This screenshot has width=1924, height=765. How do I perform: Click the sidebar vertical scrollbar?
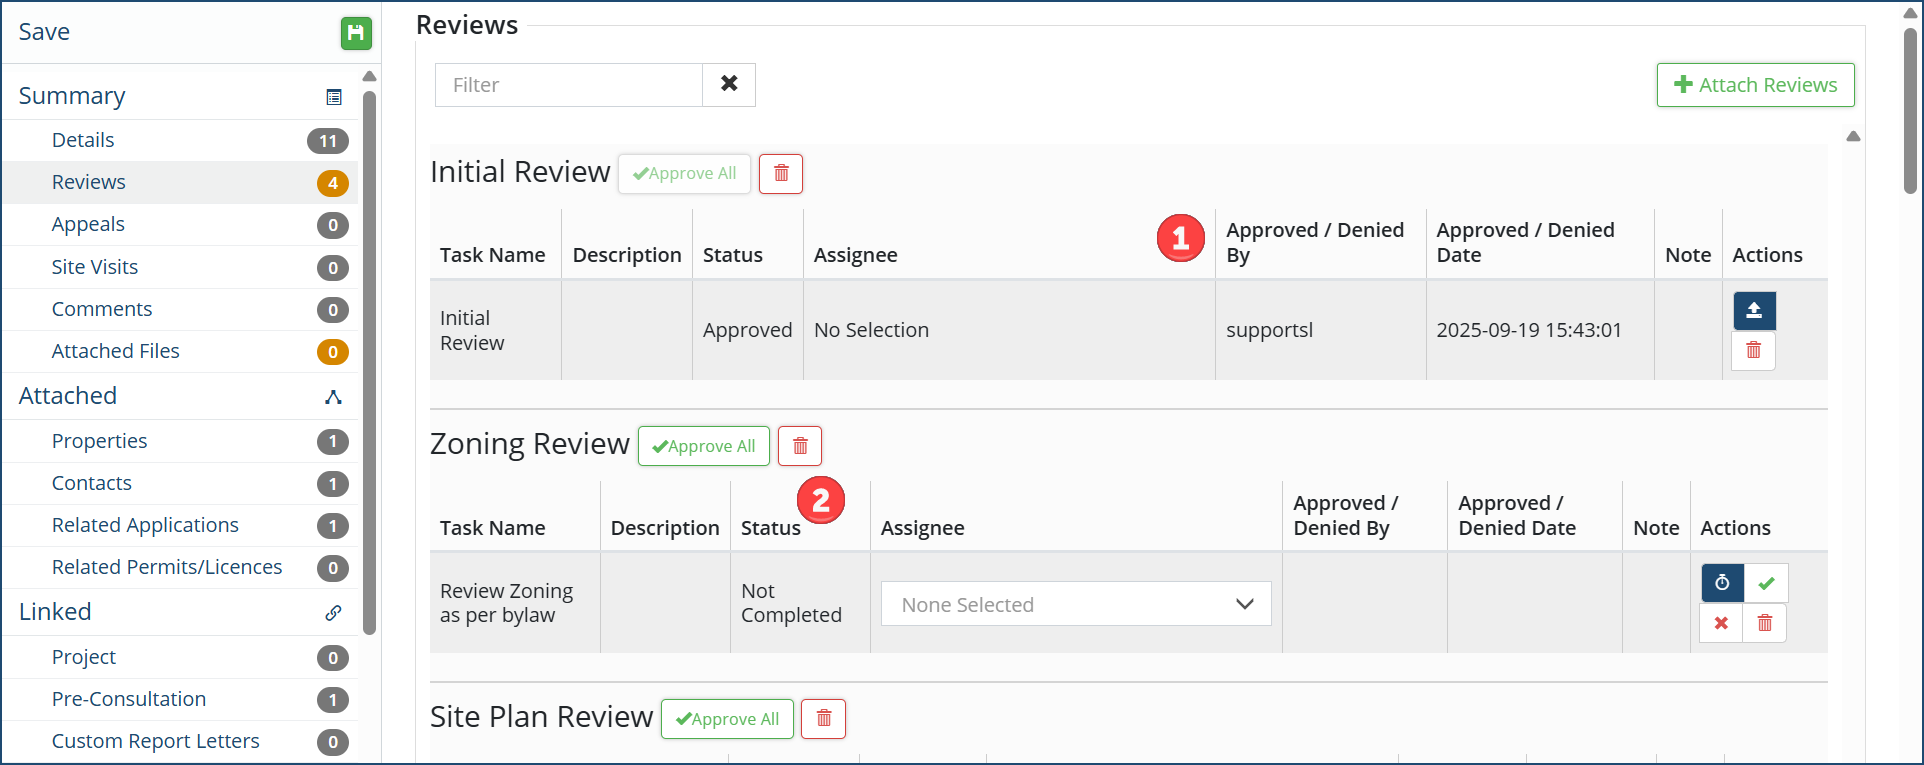pos(369,360)
